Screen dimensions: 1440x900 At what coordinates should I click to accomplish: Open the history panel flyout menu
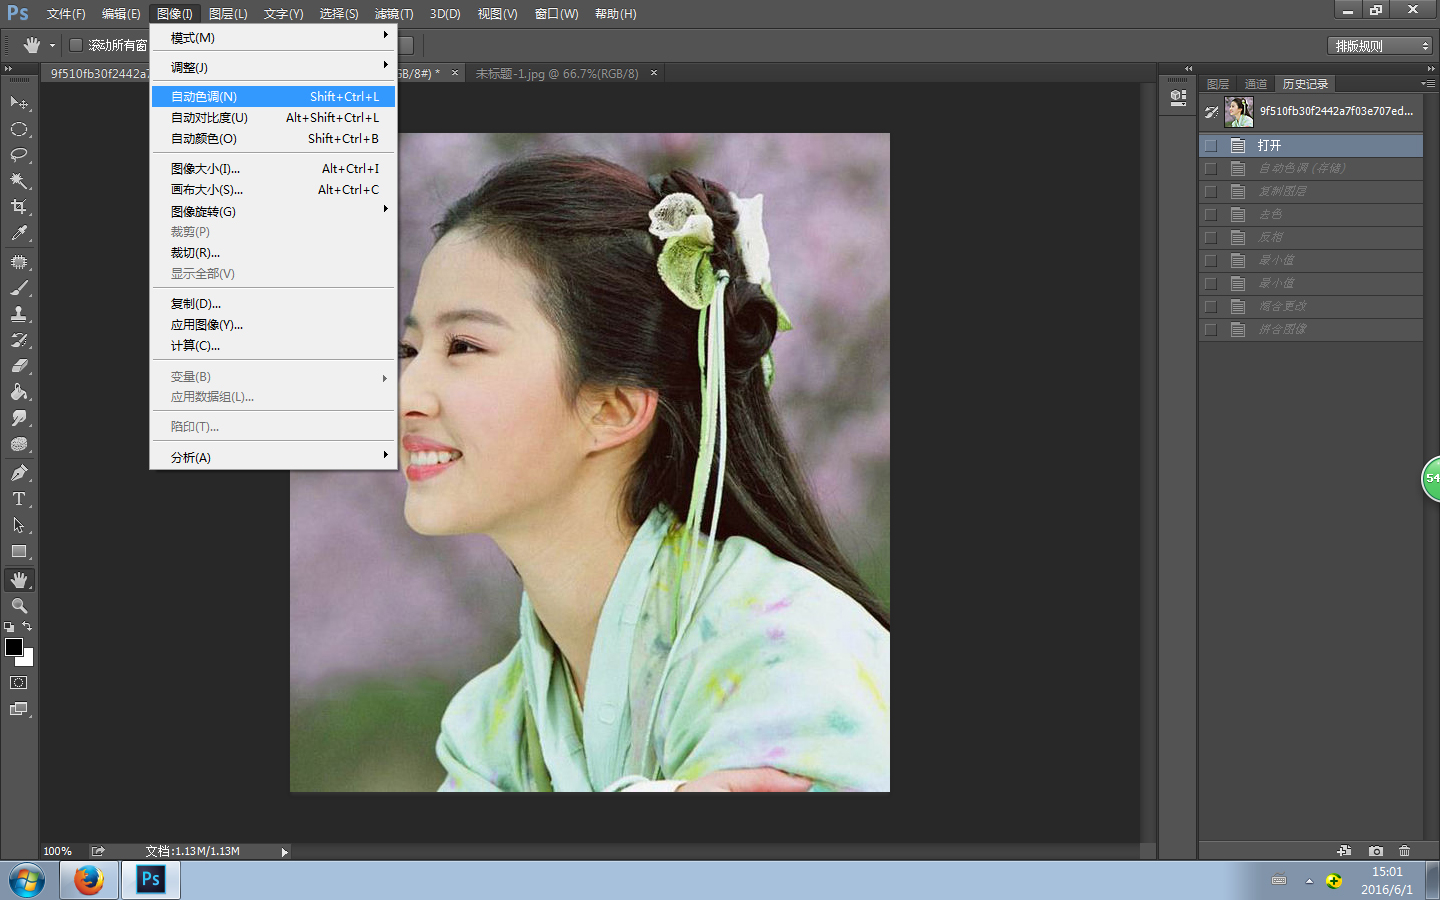(1427, 84)
